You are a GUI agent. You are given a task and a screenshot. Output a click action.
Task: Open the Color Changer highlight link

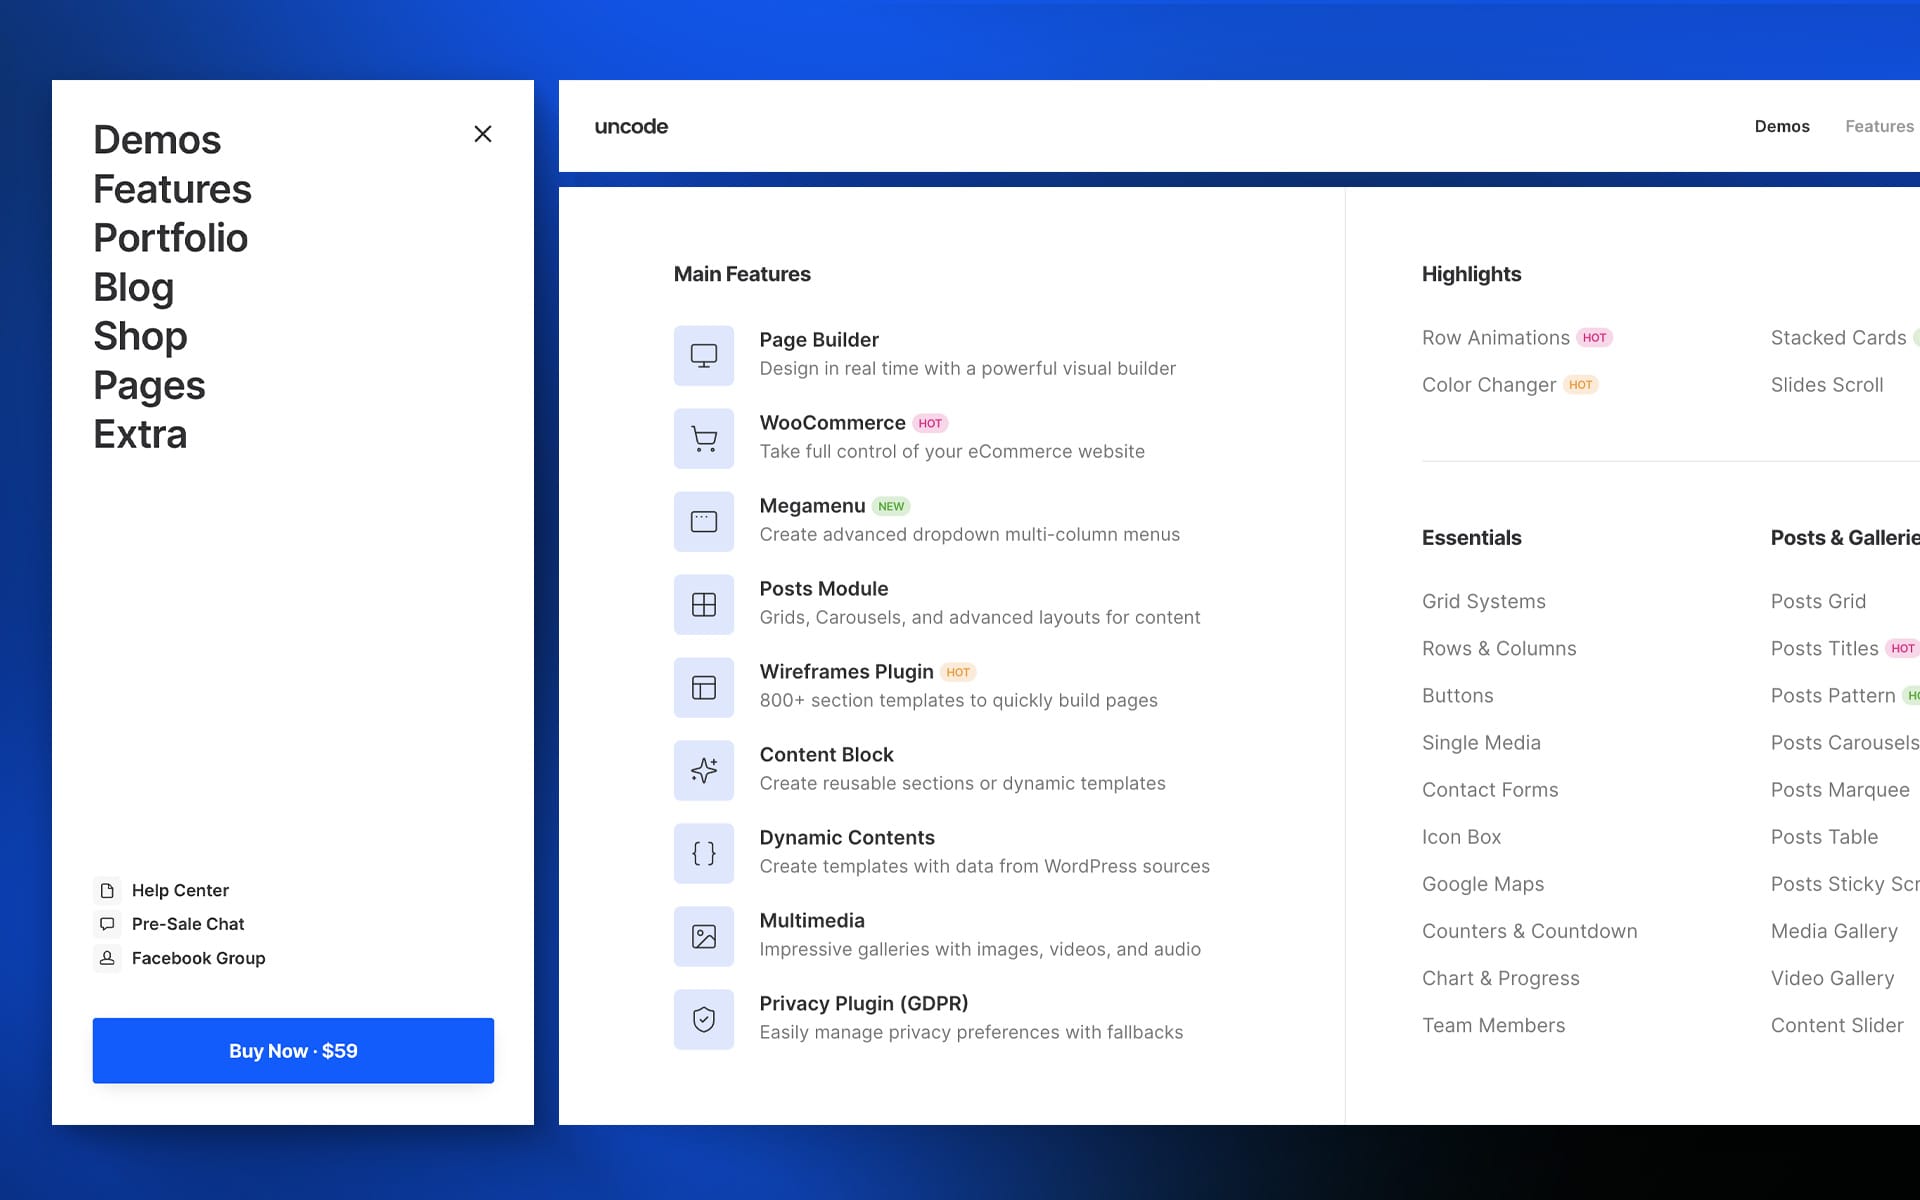[x=1489, y=385]
